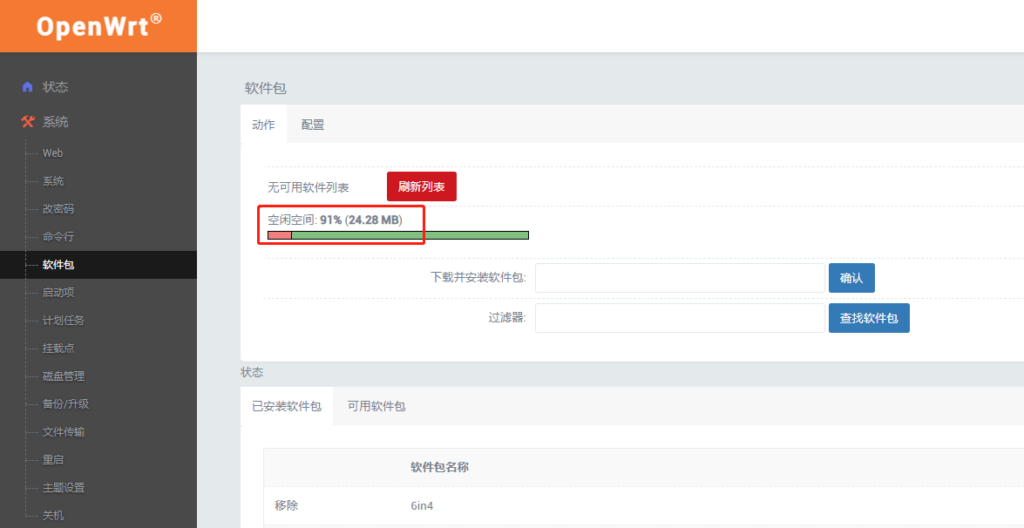Collapse the 系统 sidebar menu
Viewport: 1024px width, 528px height.
pyautogui.click(x=56, y=122)
